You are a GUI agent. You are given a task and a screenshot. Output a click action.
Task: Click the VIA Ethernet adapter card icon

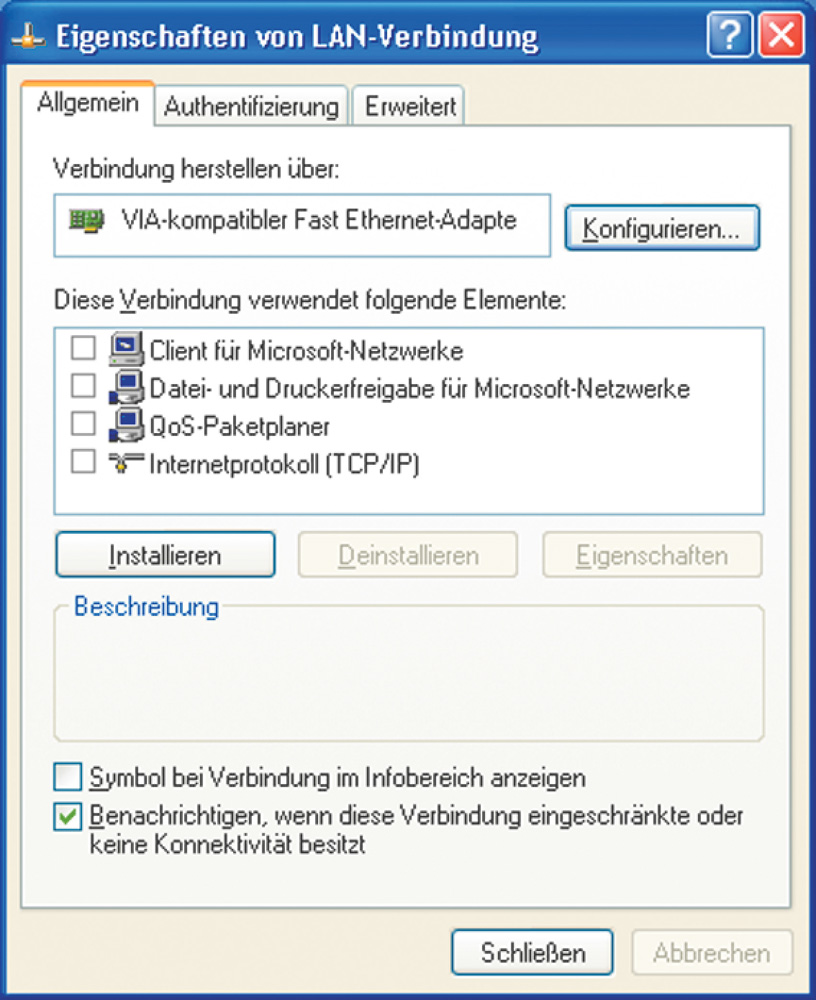[x=87, y=221]
